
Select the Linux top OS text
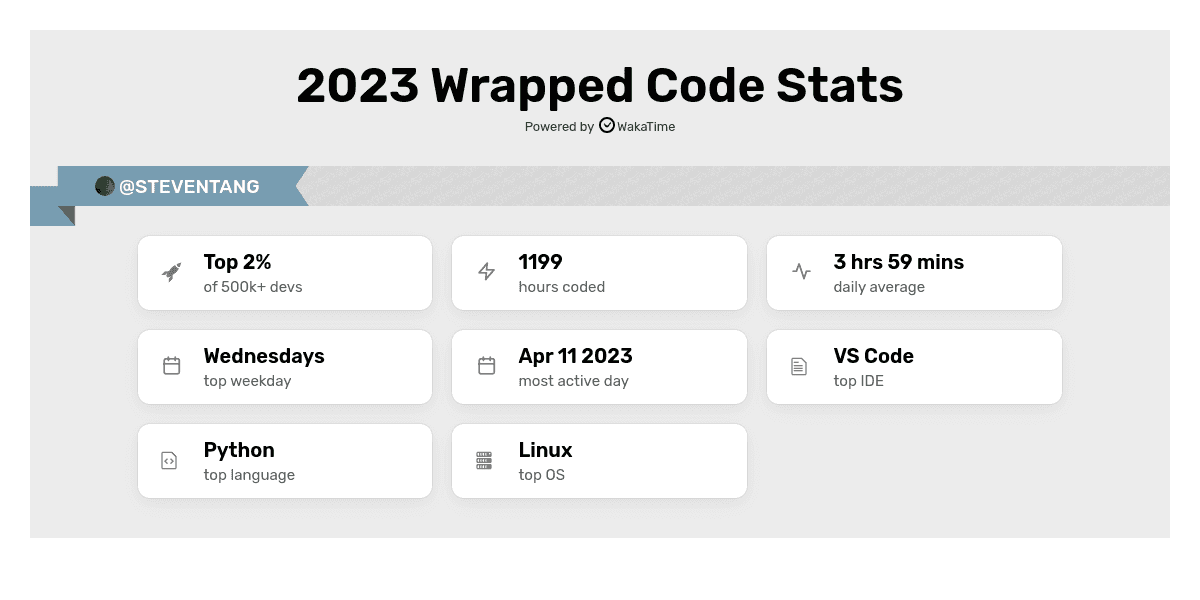tap(545, 450)
